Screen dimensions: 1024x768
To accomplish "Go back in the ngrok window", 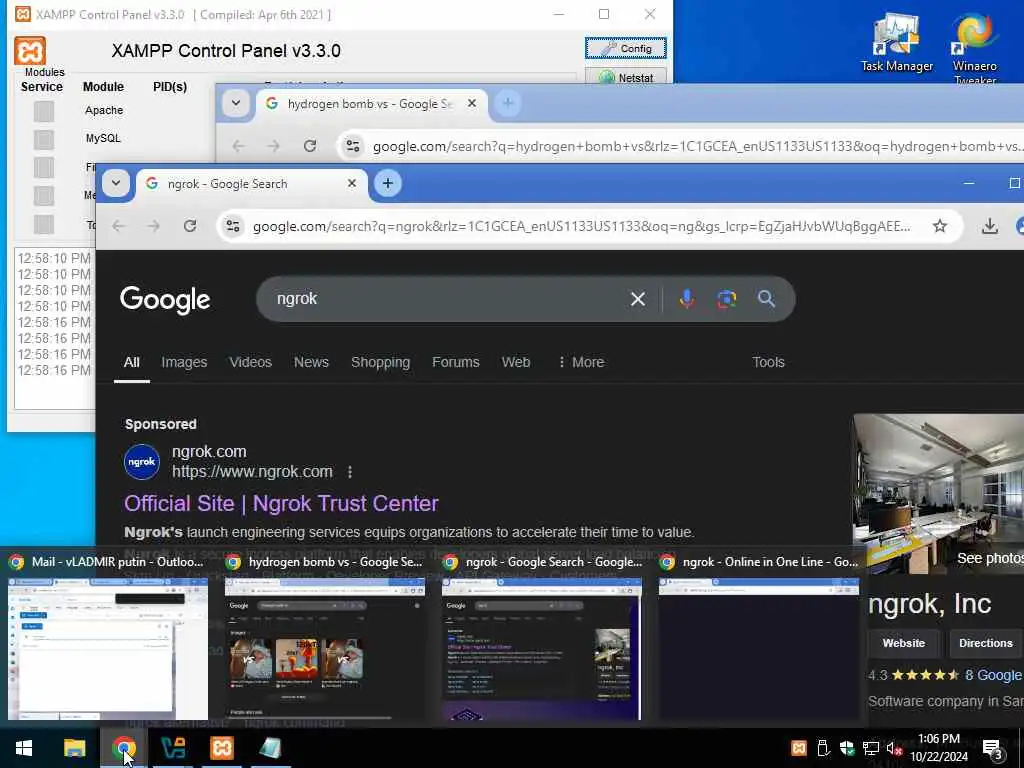I will (x=118, y=226).
